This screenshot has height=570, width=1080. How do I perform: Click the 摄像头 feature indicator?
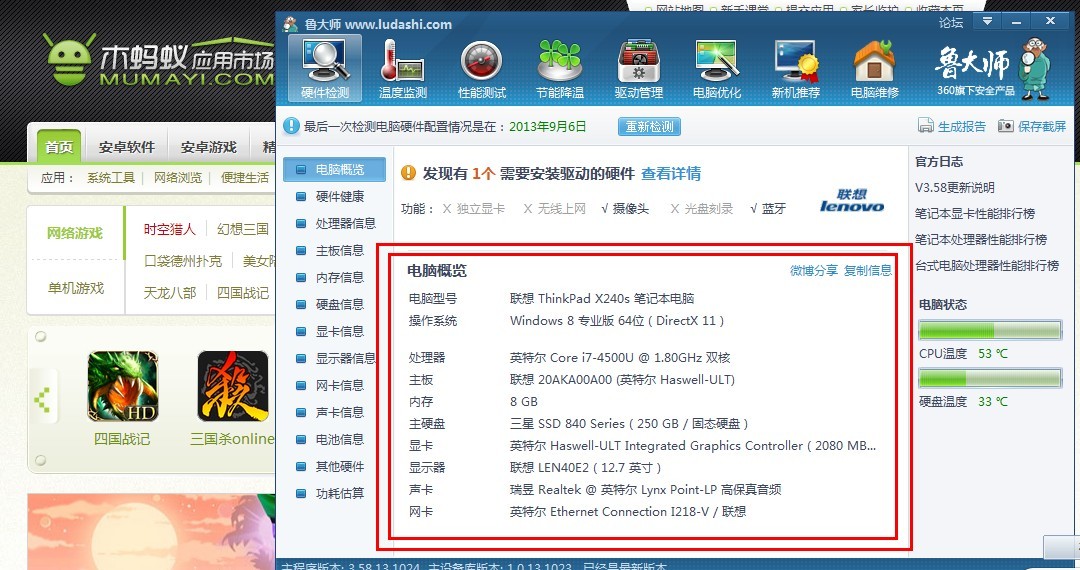[625, 209]
